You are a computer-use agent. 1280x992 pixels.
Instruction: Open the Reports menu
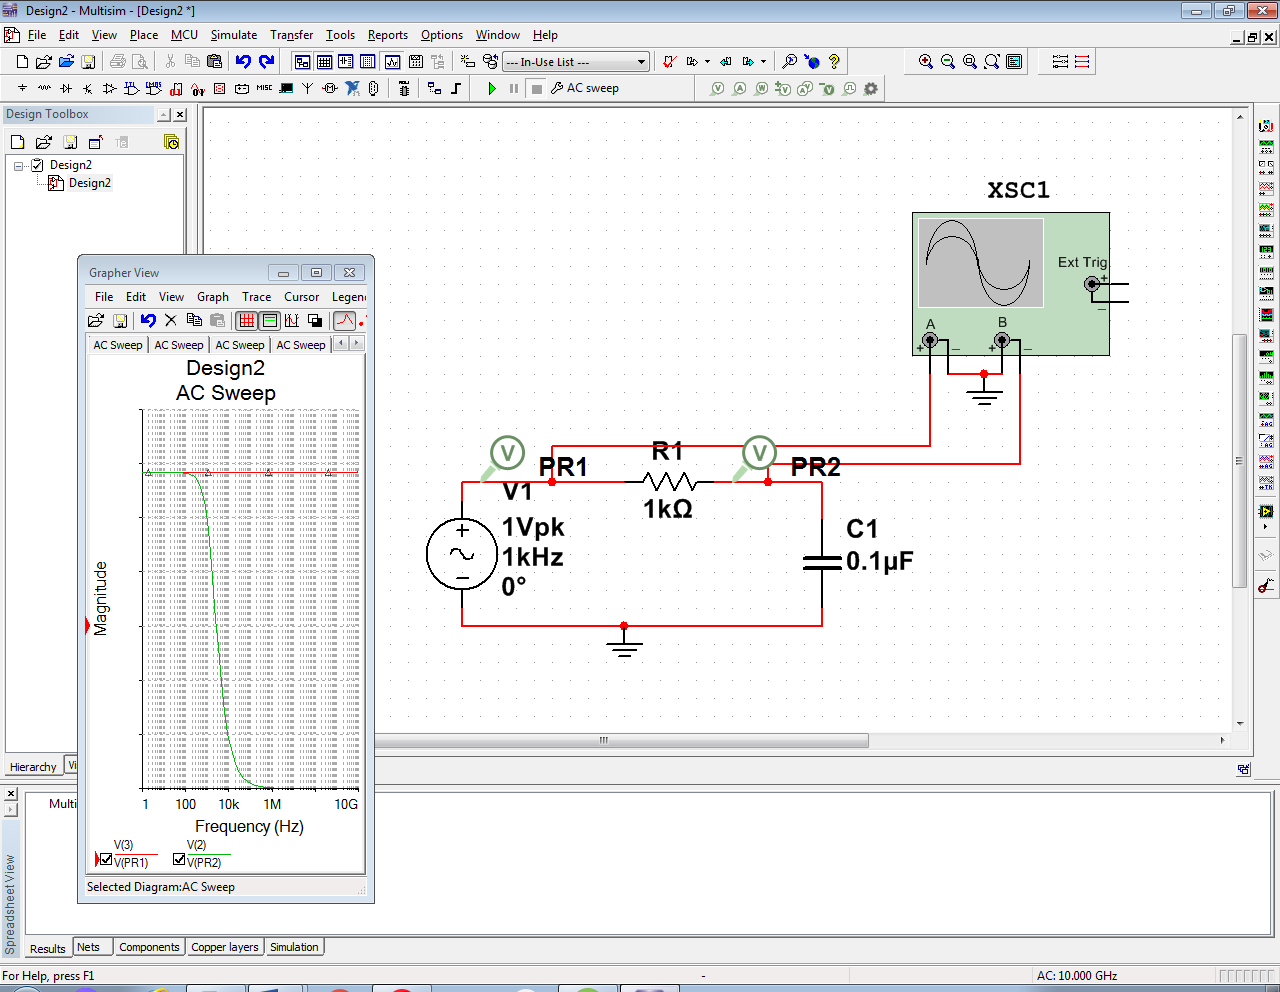click(x=388, y=35)
